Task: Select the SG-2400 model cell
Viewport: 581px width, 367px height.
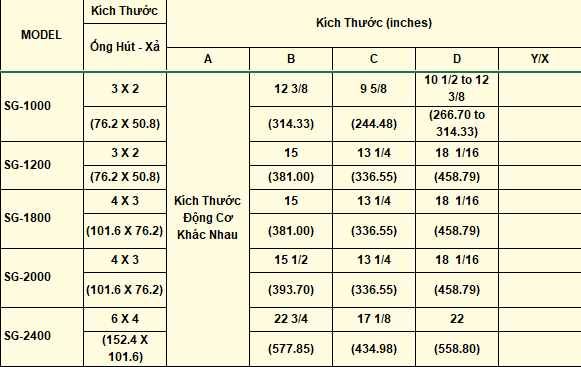Action: click(x=42, y=337)
